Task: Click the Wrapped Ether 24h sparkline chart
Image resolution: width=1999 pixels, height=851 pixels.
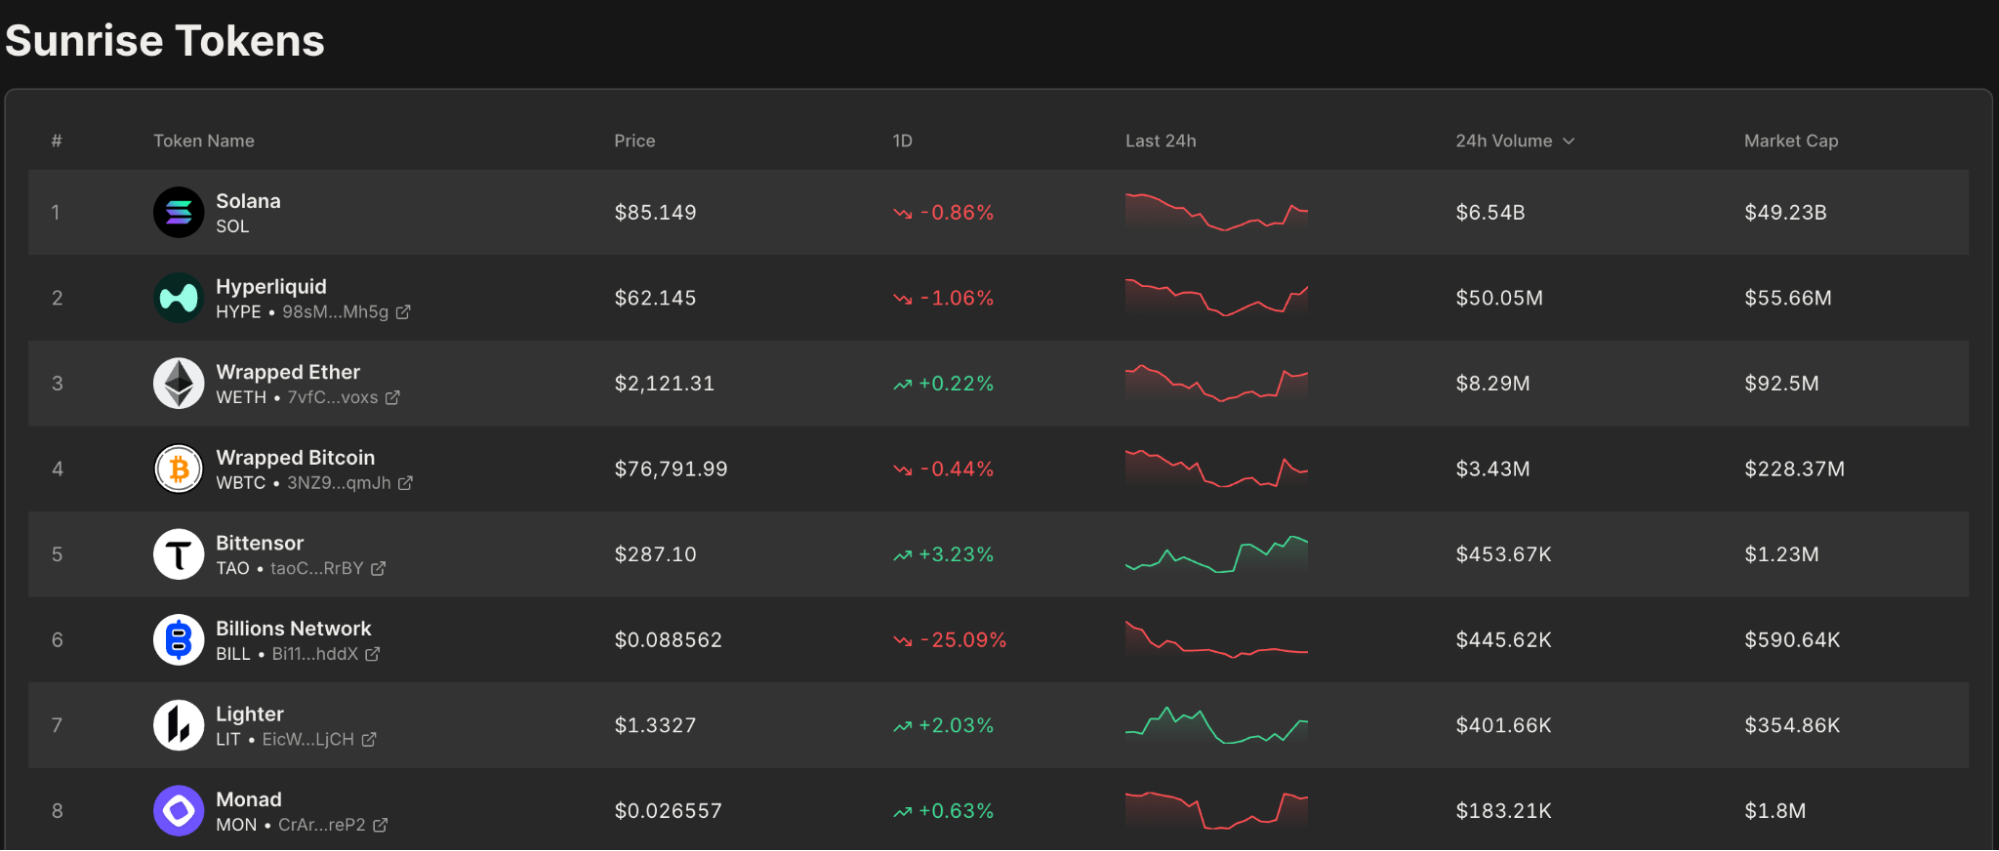Action: pos(1216,383)
